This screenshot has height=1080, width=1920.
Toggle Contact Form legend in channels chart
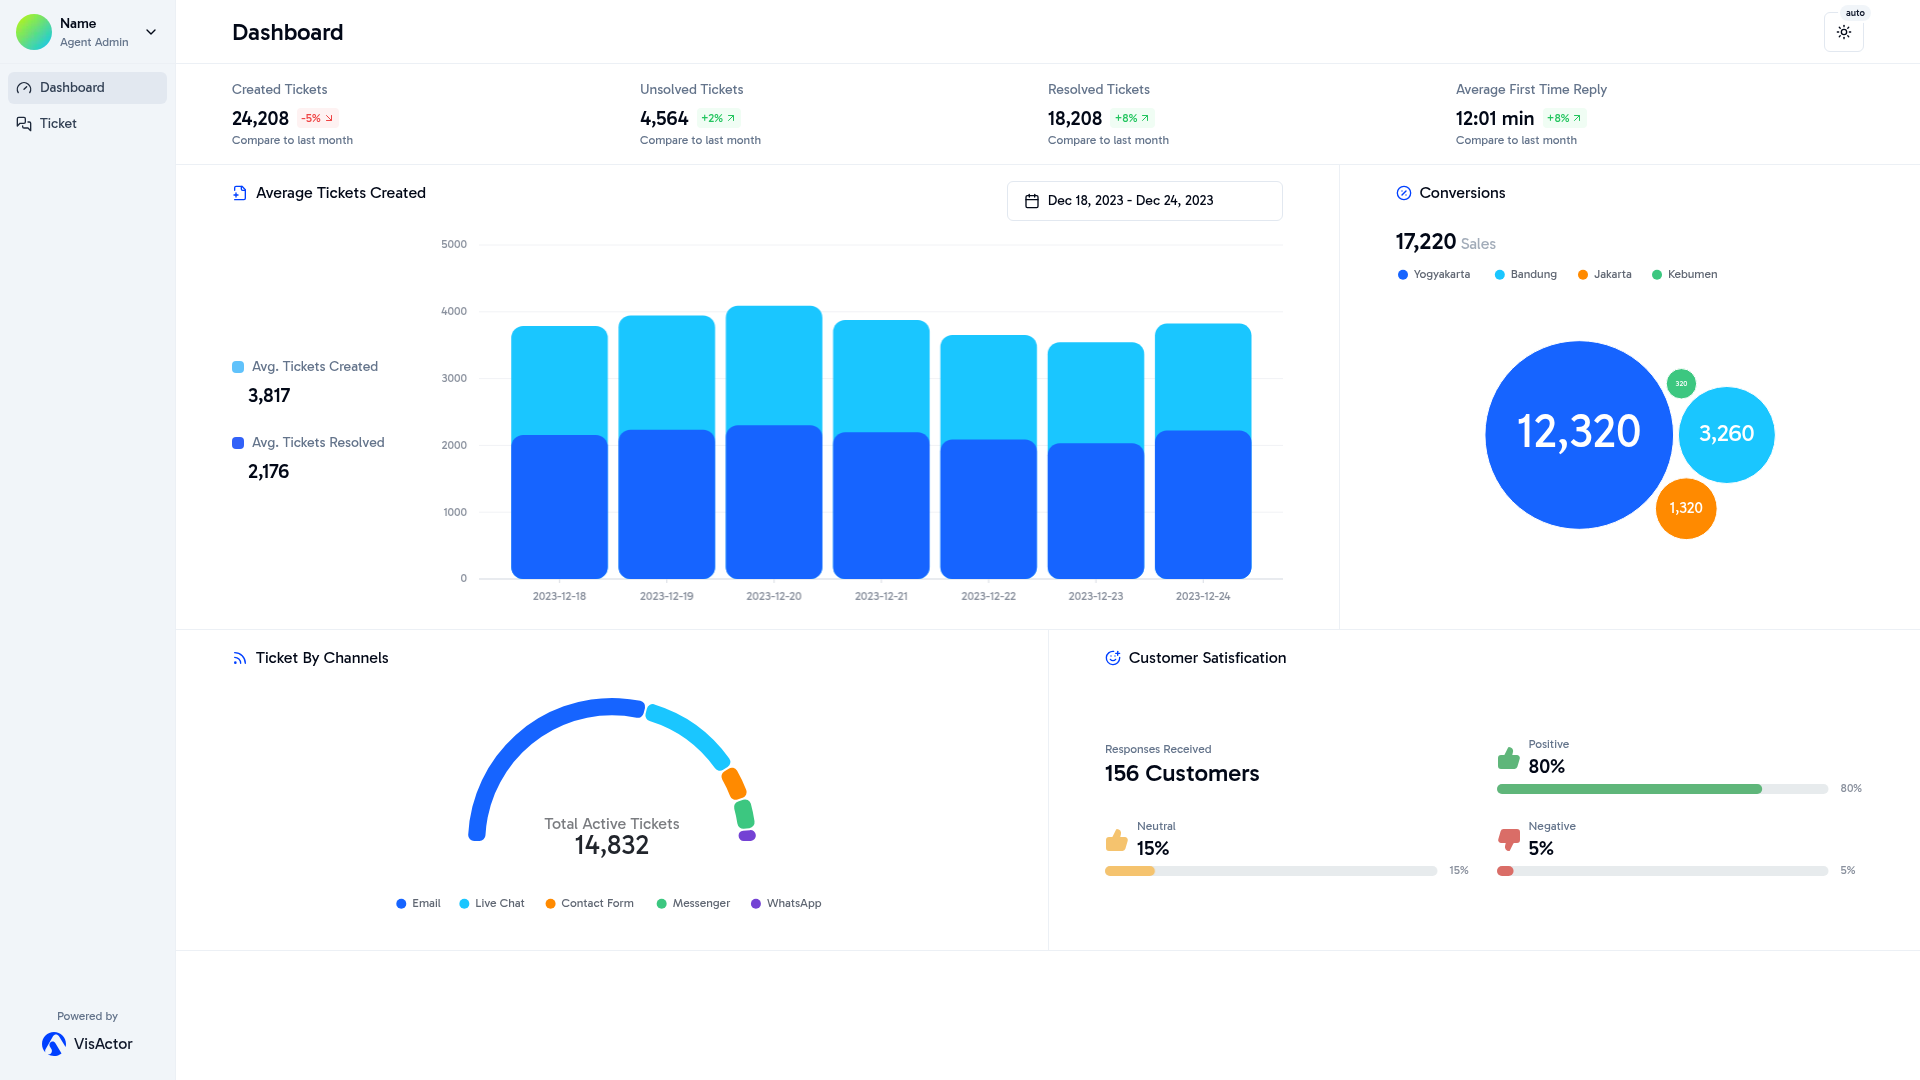click(x=589, y=904)
